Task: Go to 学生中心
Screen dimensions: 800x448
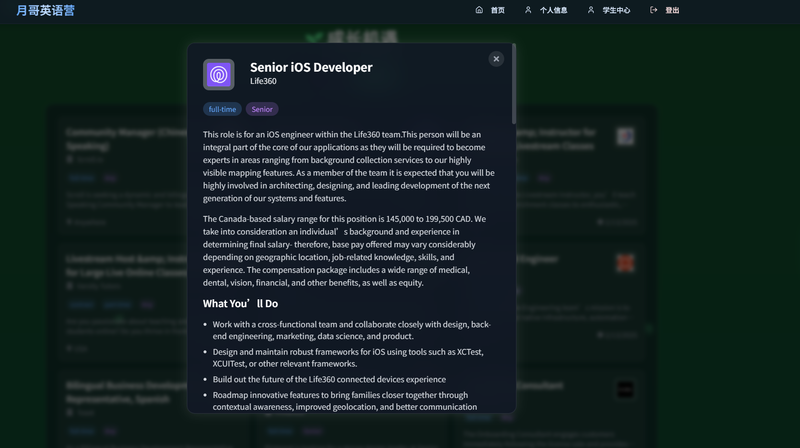Action: click(x=616, y=10)
